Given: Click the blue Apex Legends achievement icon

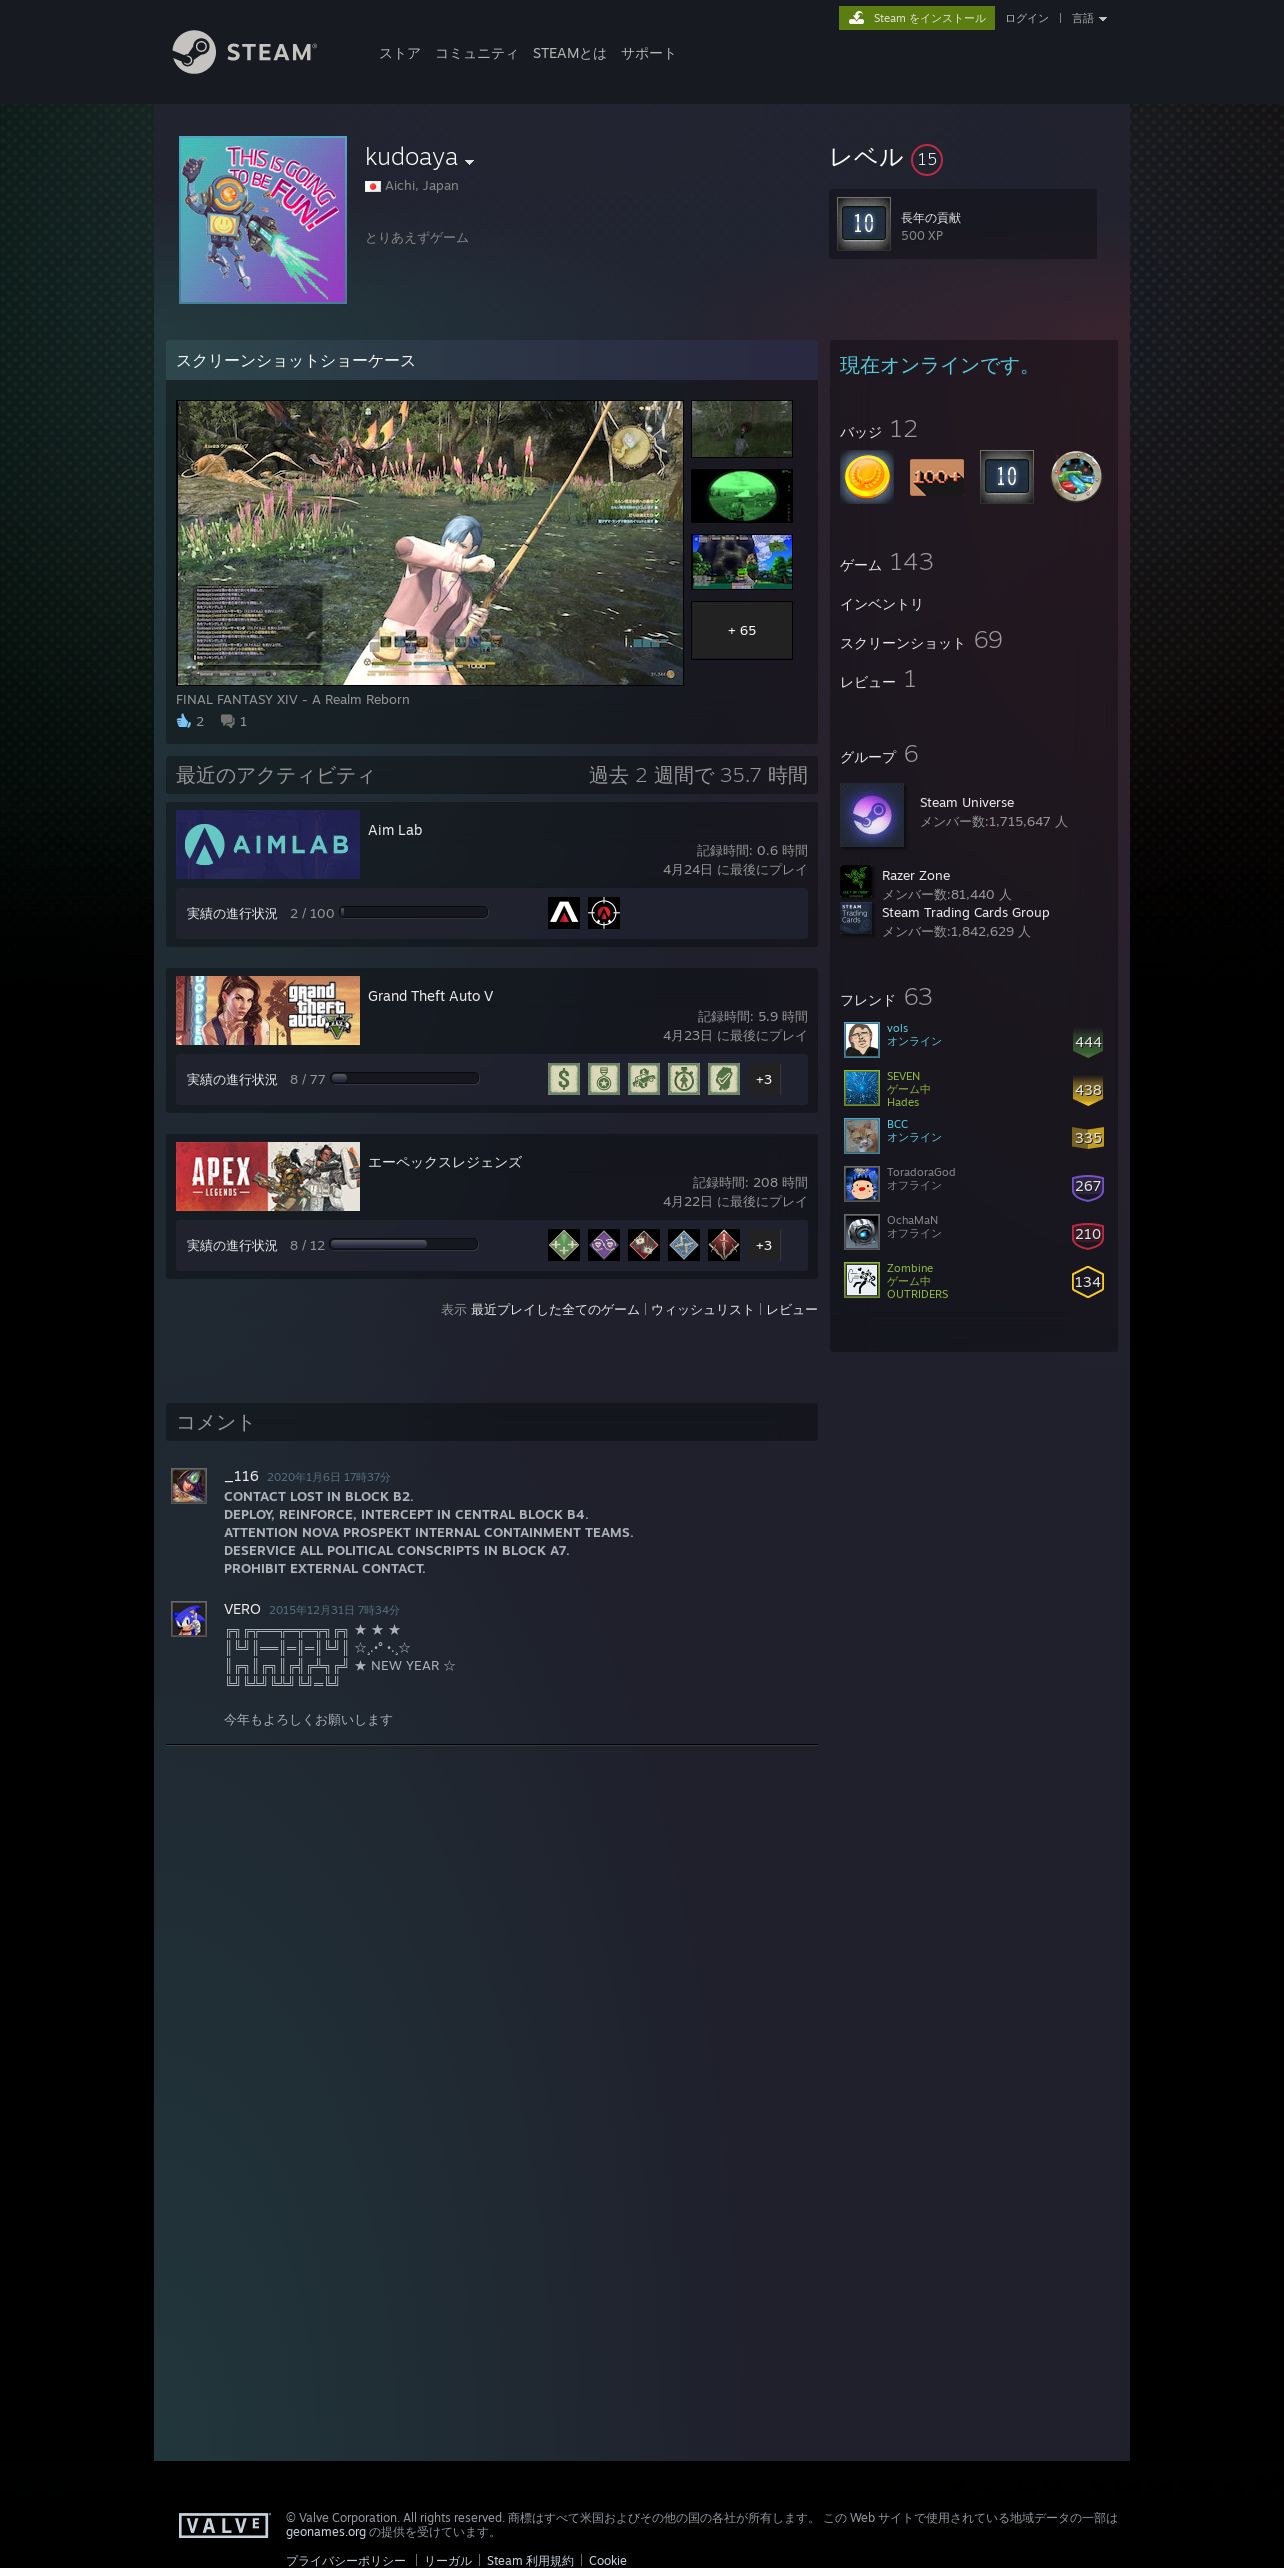Looking at the screenshot, I should [684, 1245].
